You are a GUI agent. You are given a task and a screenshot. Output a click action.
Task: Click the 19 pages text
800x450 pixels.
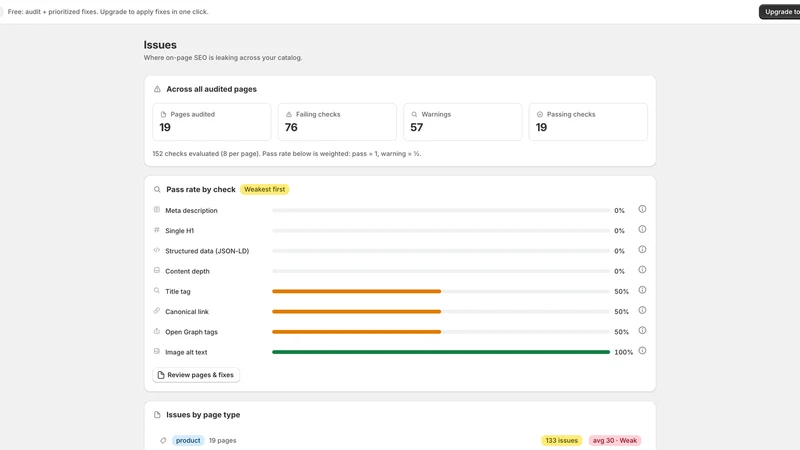pyautogui.click(x=222, y=440)
